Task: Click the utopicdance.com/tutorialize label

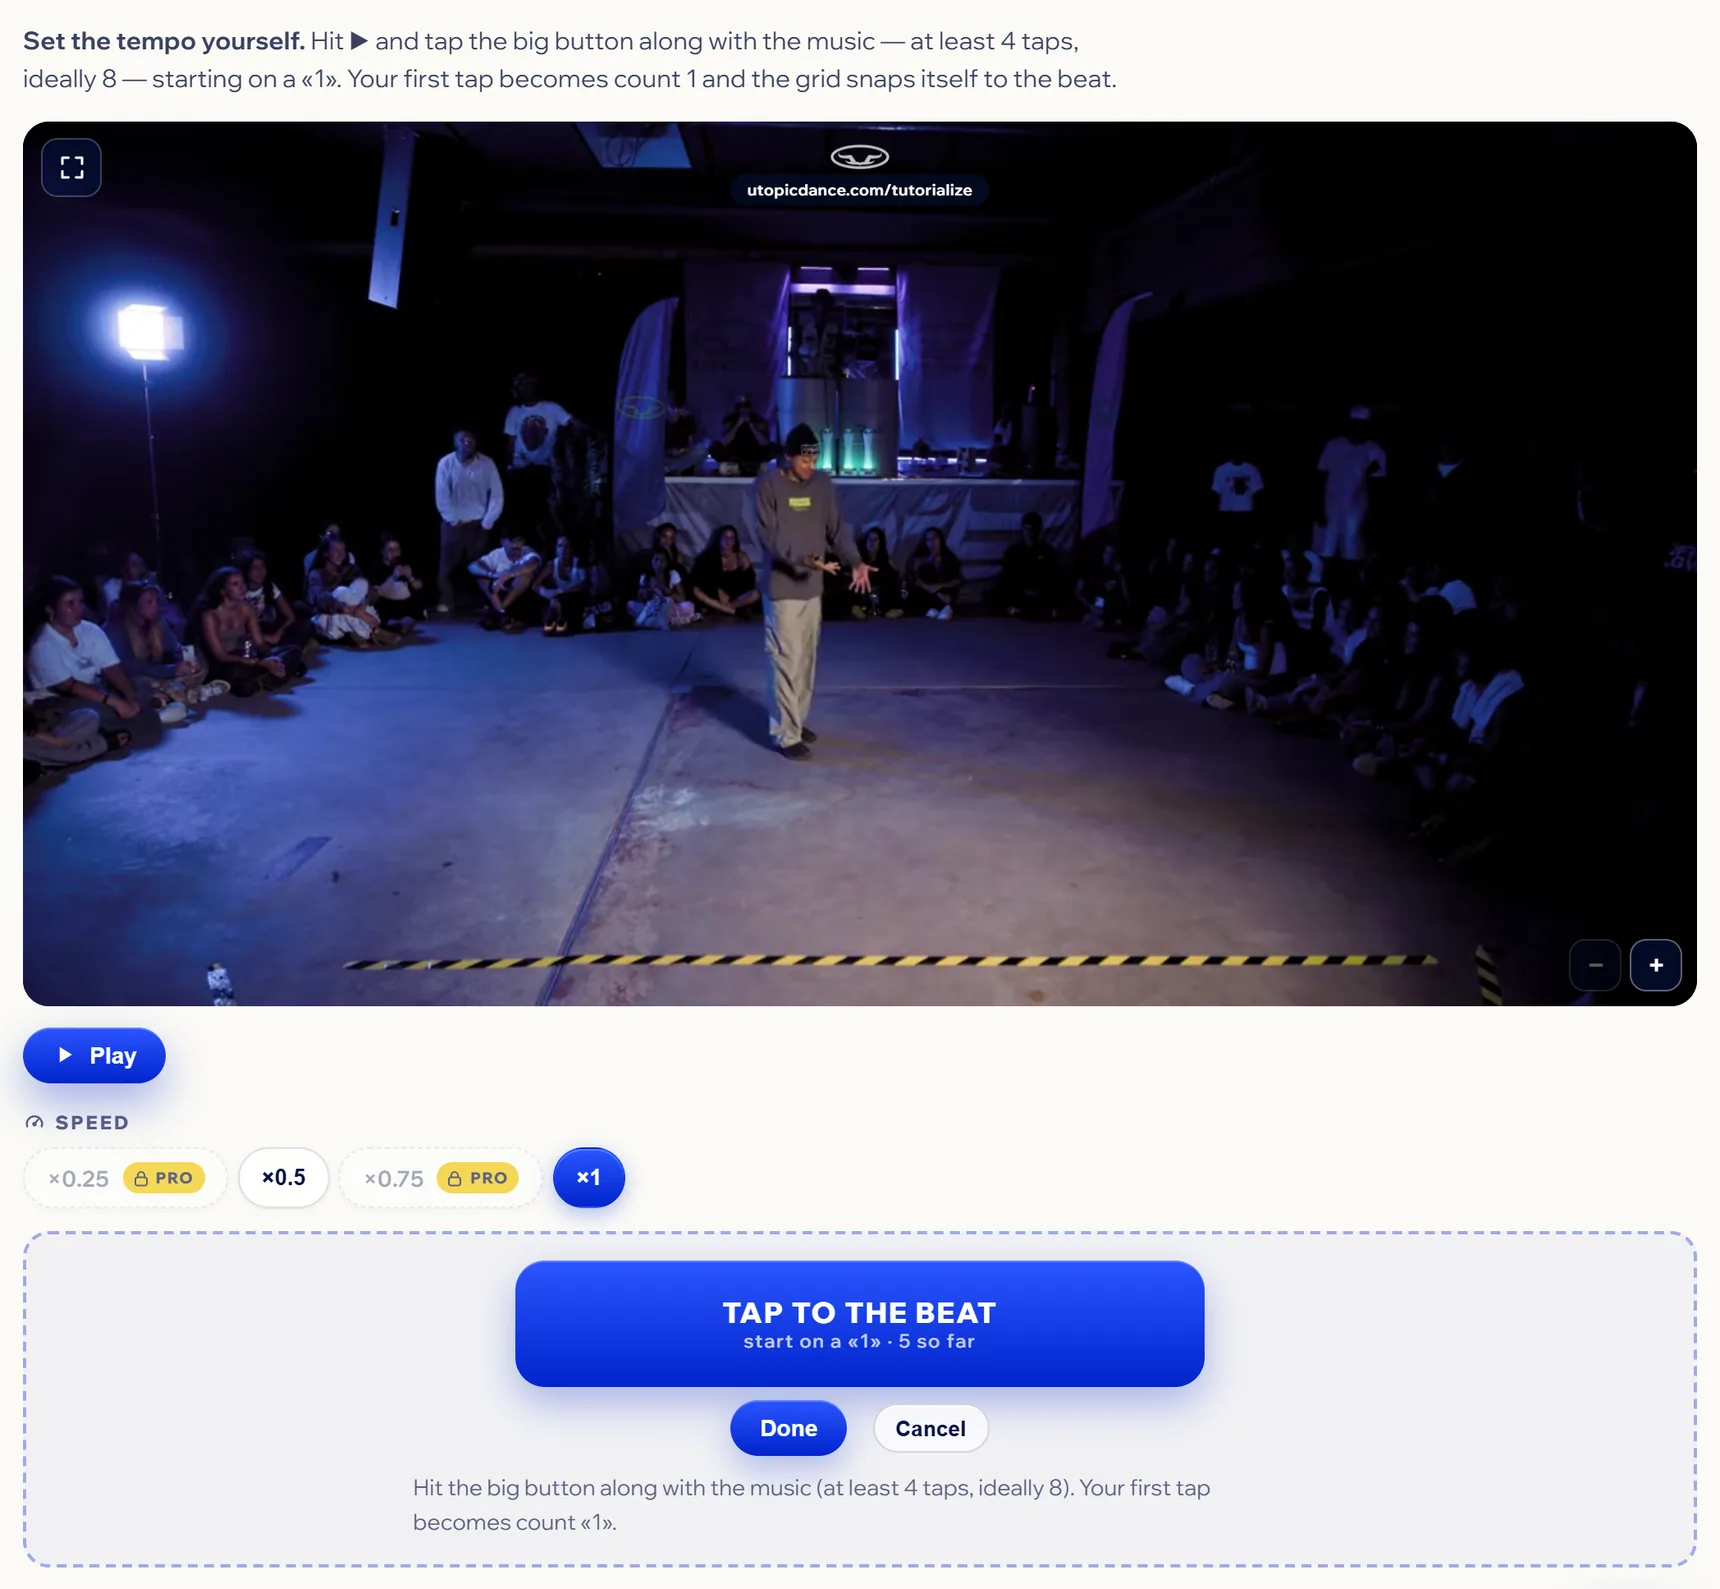Action: 860,190
